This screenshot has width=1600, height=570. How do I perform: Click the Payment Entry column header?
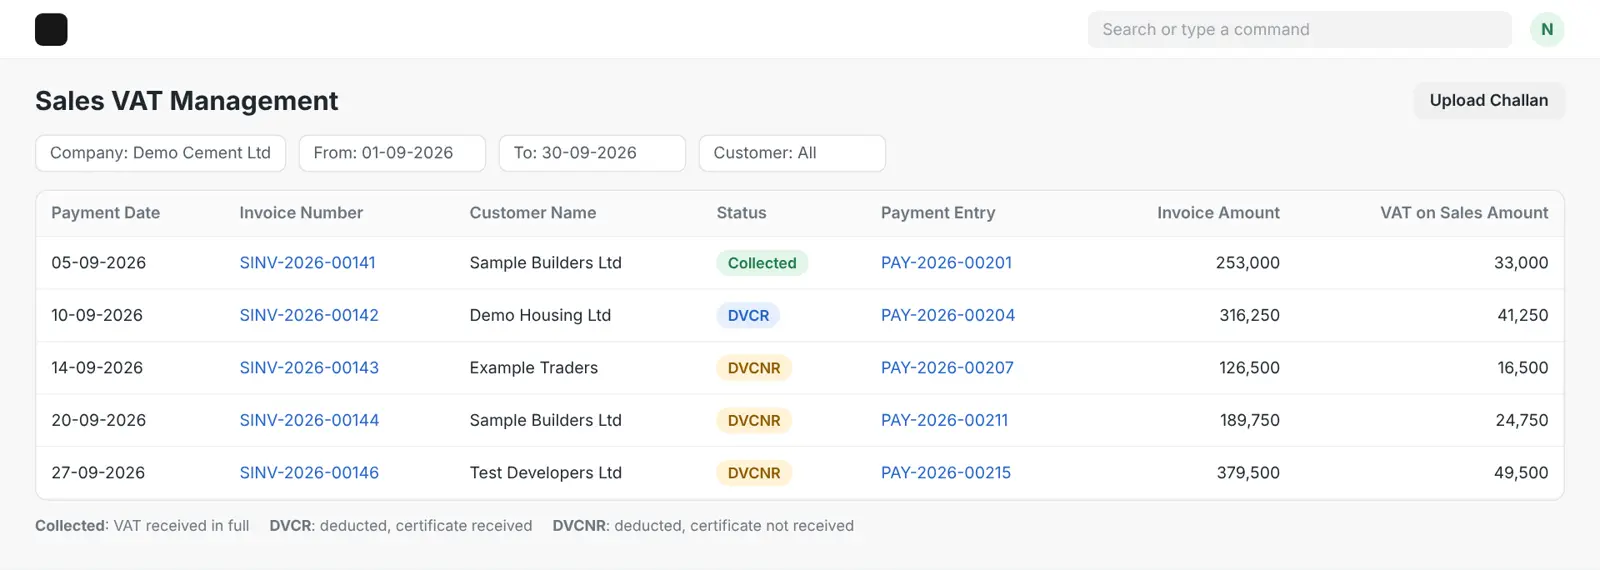(x=938, y=213)
